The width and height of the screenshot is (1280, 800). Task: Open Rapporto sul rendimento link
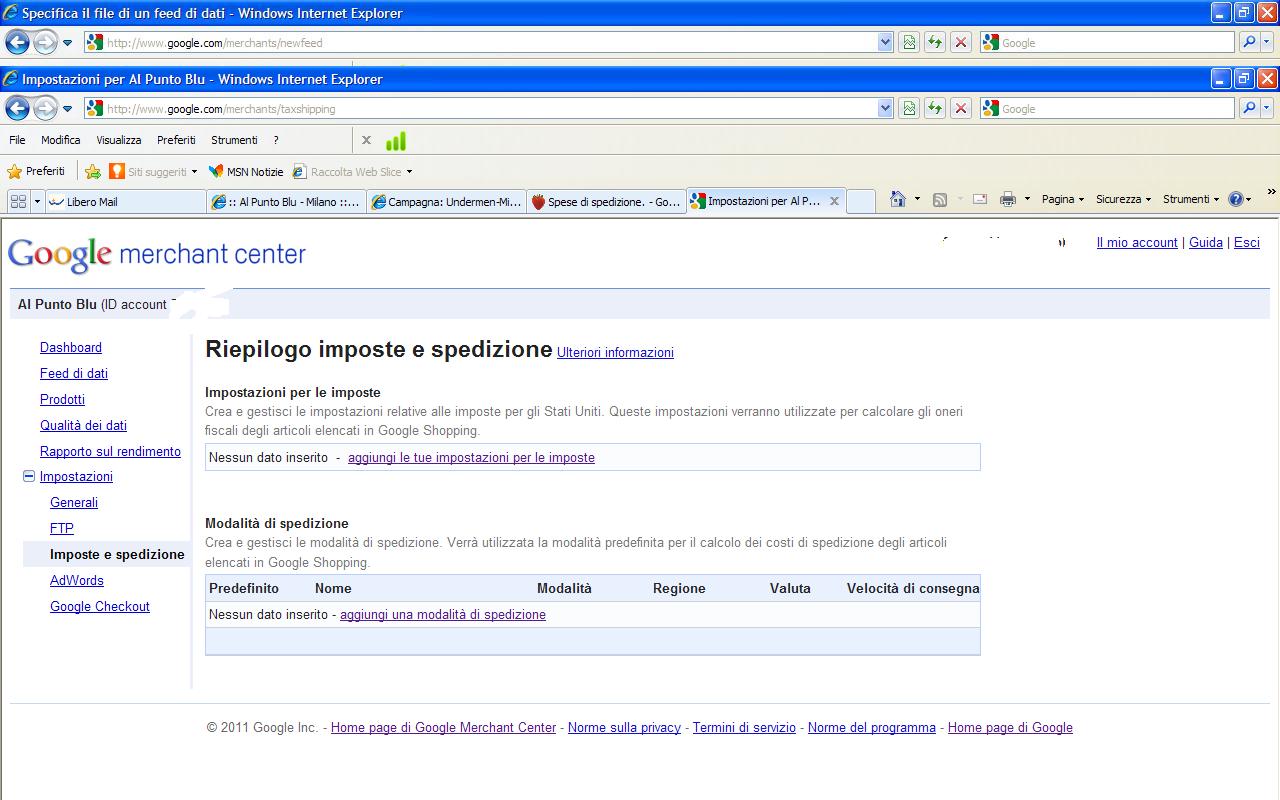110,451
